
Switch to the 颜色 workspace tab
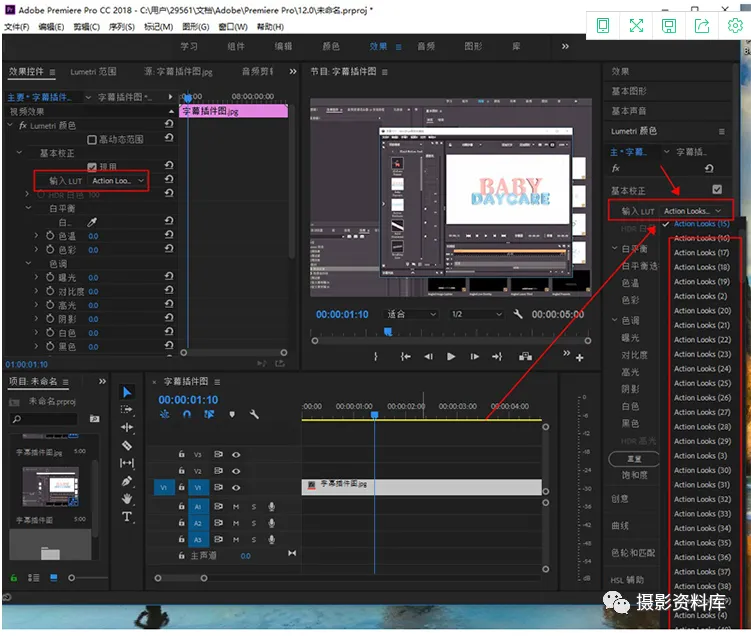click(x=331, y=46)
